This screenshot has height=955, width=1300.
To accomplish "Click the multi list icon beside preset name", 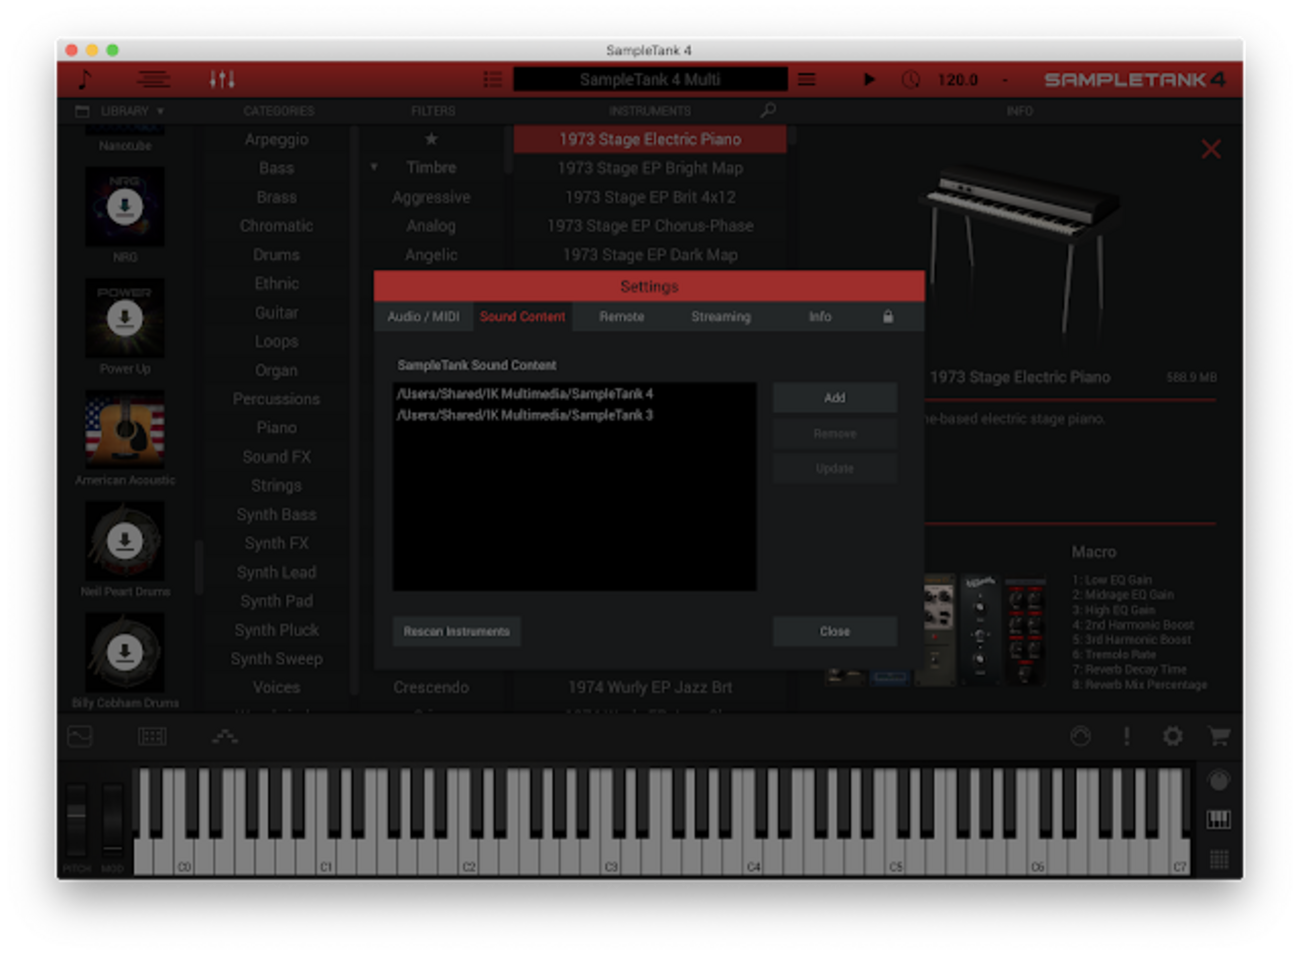I will pos(492,79).
